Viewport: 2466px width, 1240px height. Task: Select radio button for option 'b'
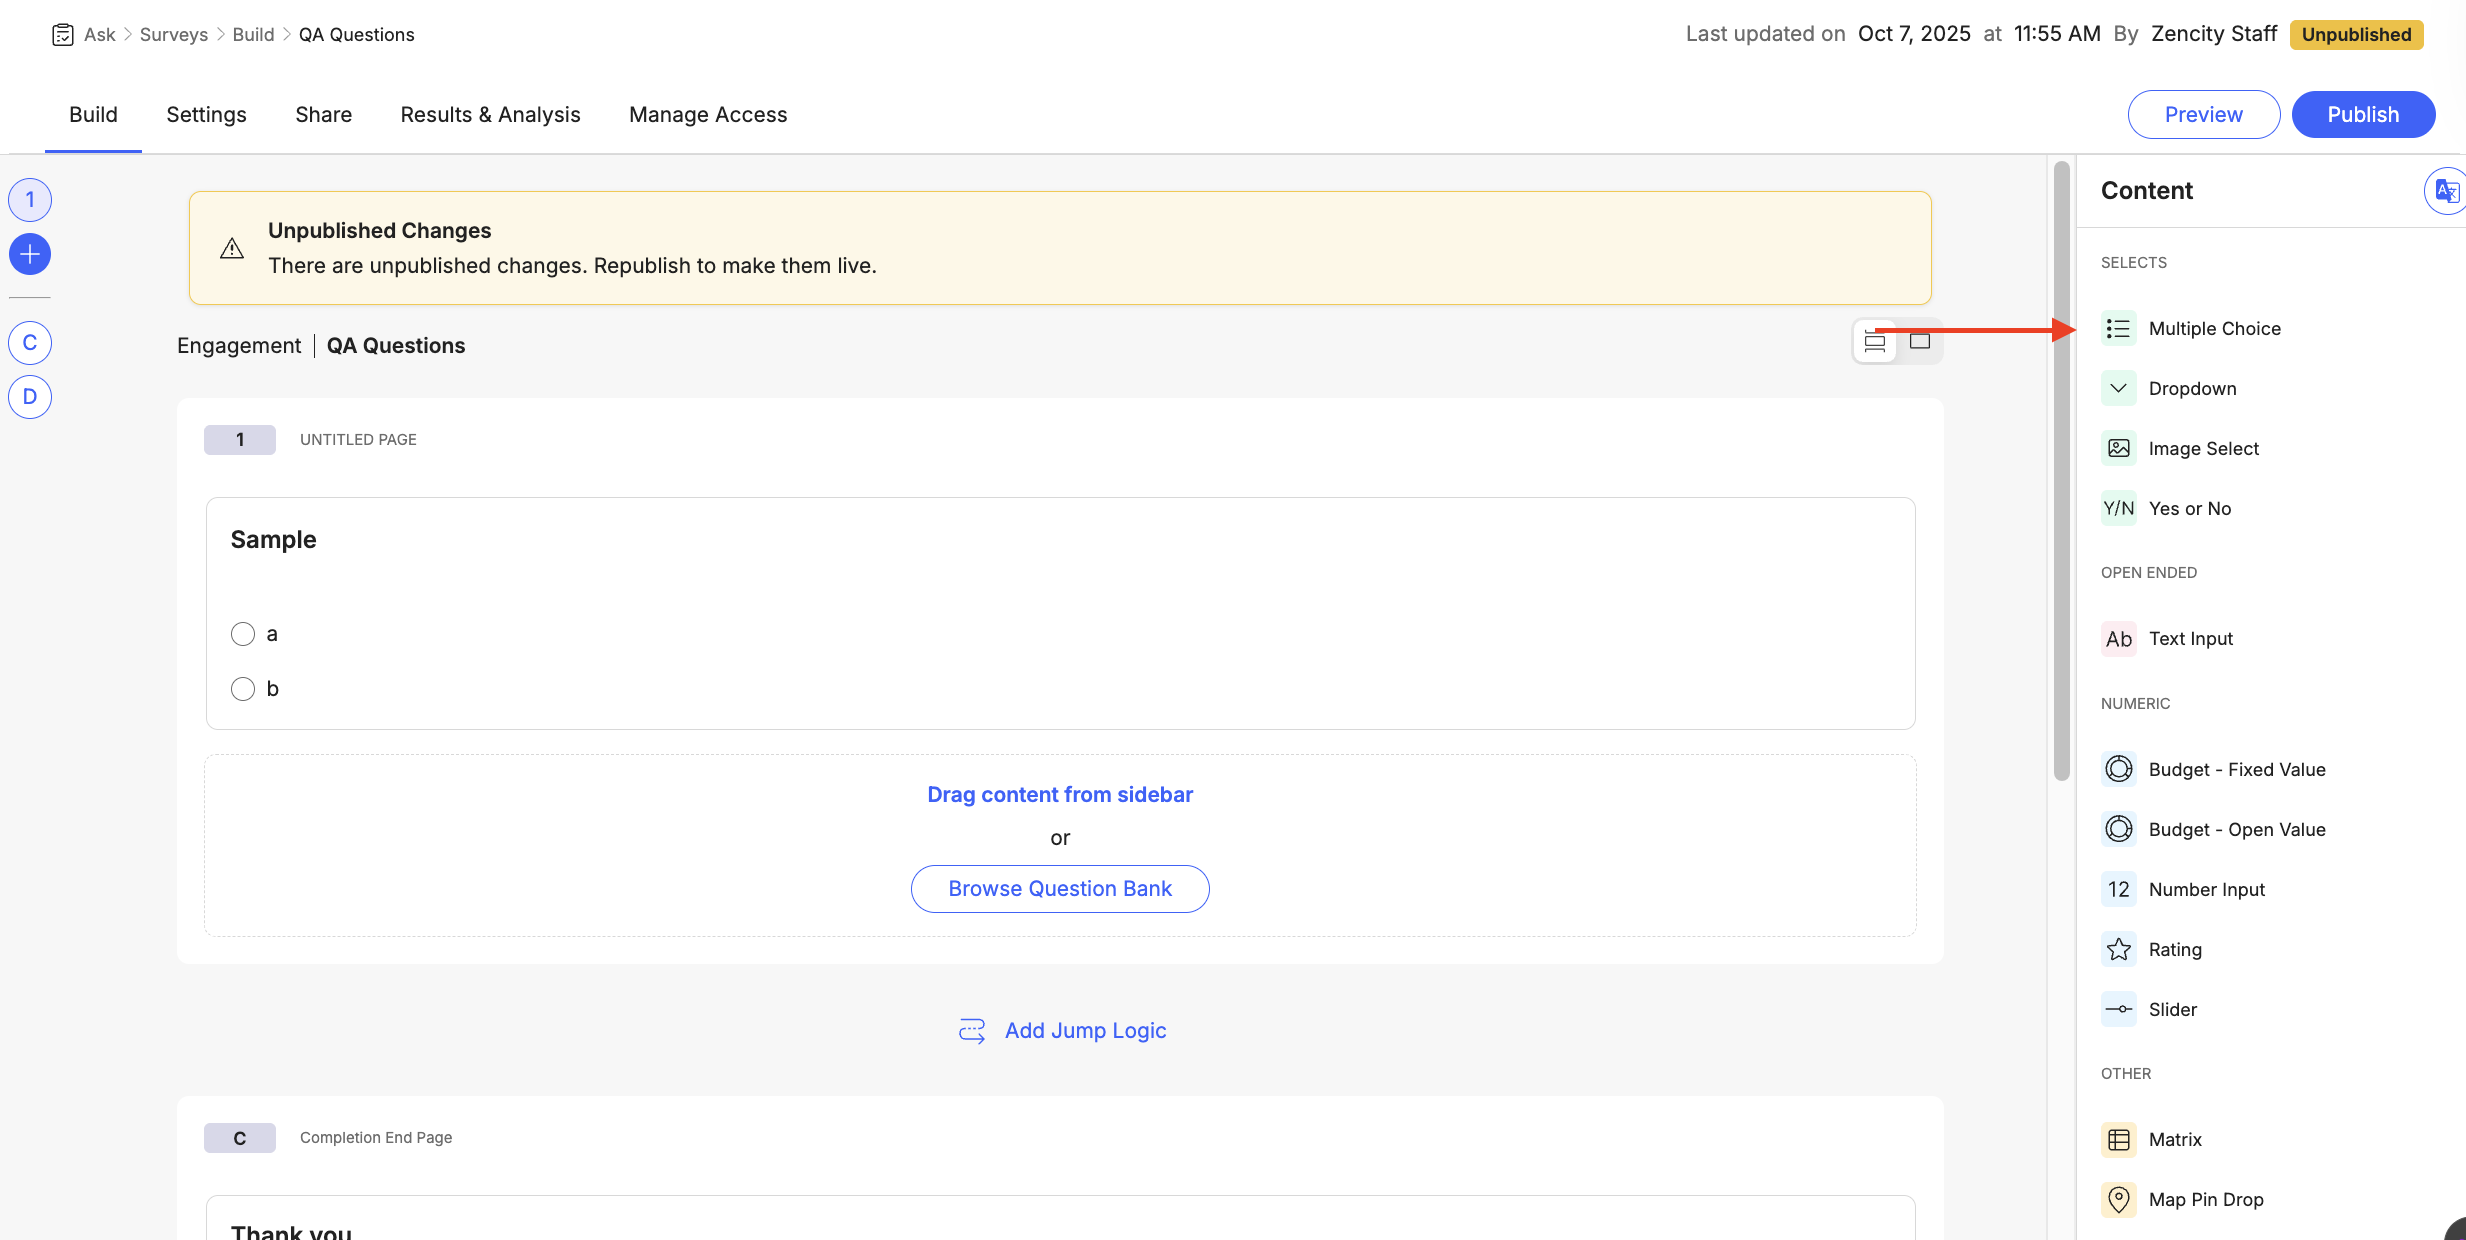(x=242, y=688)
